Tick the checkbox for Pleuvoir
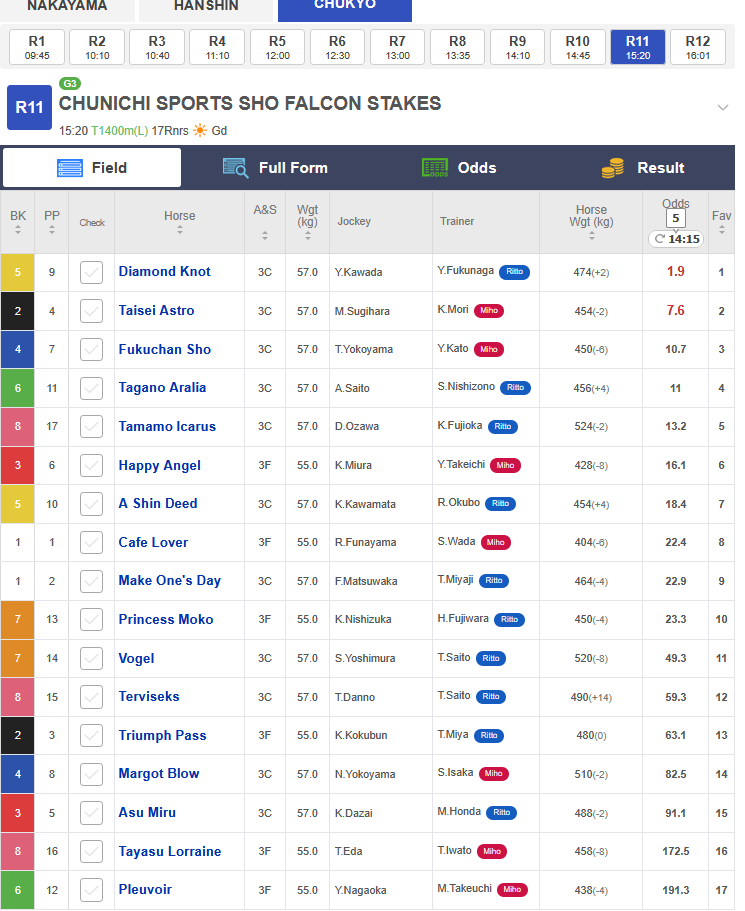 (91, 890)
